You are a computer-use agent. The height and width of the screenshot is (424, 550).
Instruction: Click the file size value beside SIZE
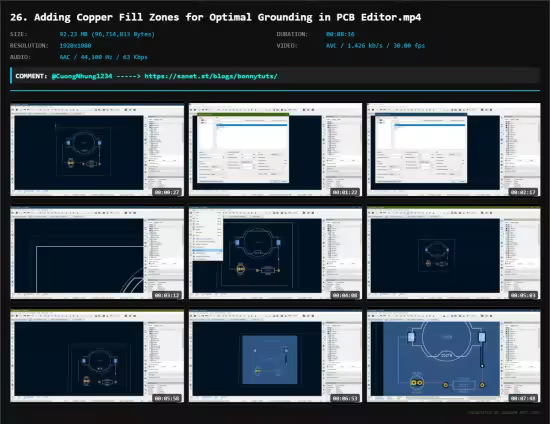point(107,34)
